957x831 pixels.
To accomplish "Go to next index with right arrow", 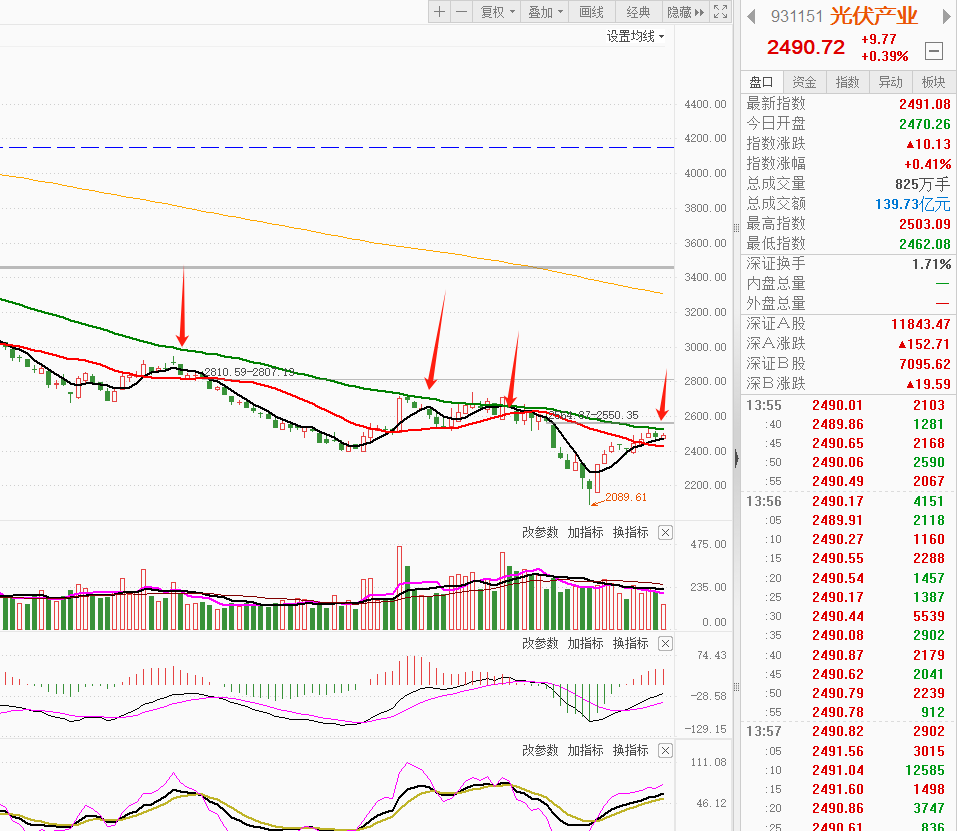I will click(941, 16).
